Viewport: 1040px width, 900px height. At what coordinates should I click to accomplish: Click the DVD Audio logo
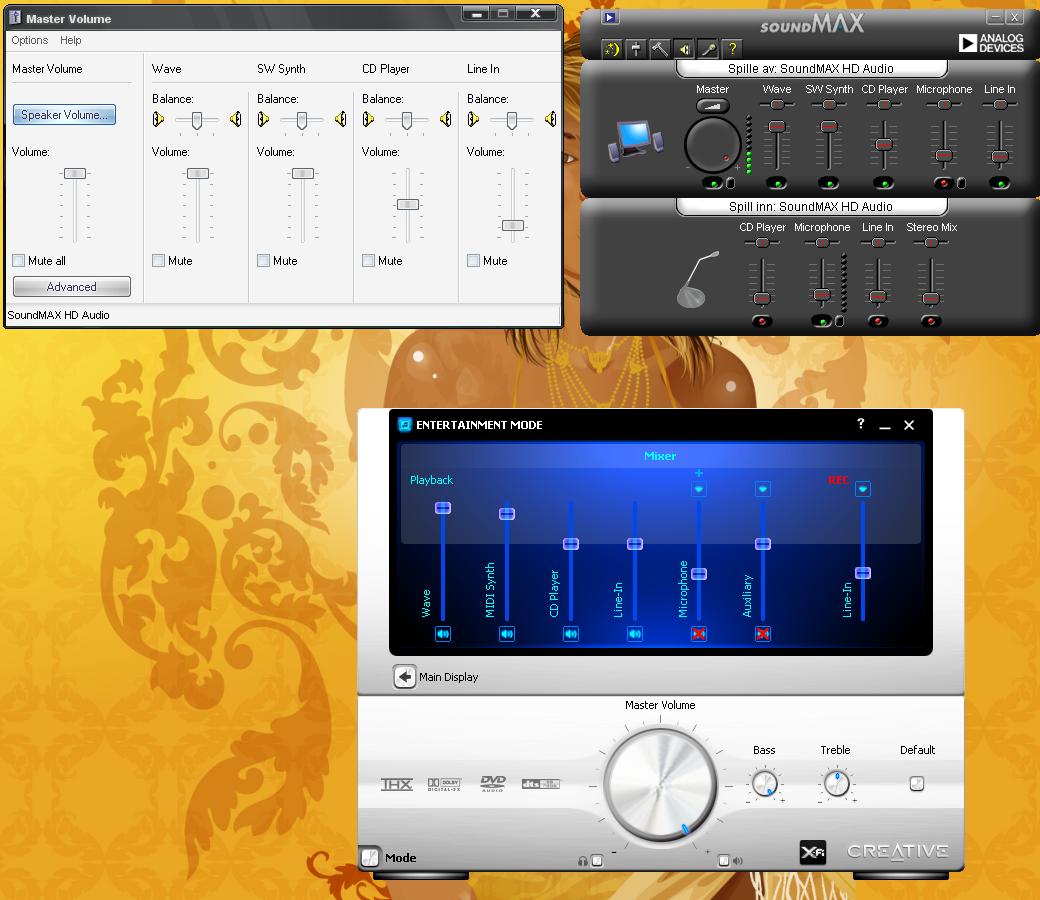pos(493,784)
